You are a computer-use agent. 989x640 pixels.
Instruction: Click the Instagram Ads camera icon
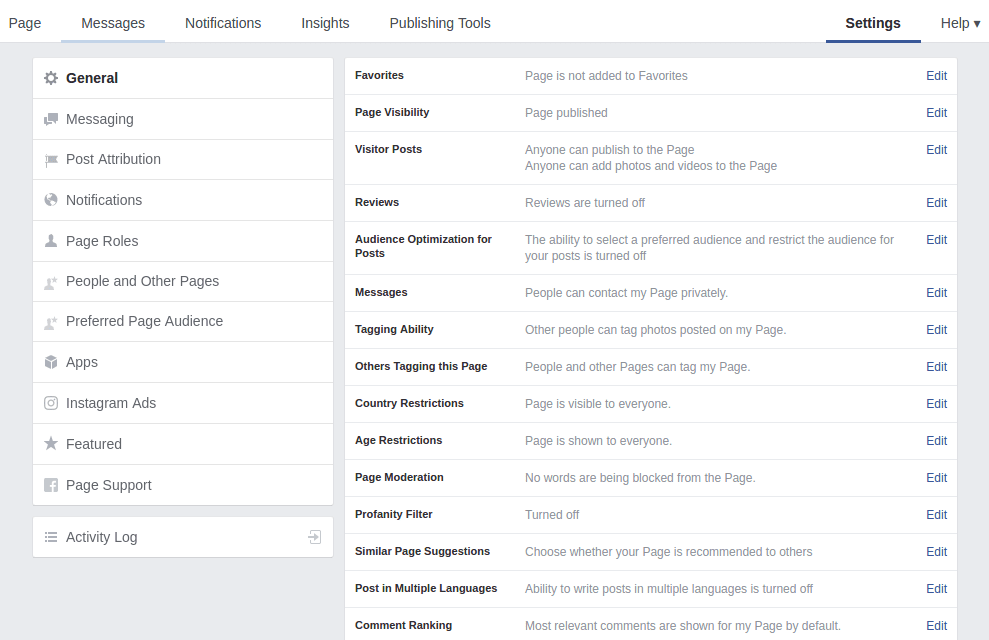click(51, 403)
